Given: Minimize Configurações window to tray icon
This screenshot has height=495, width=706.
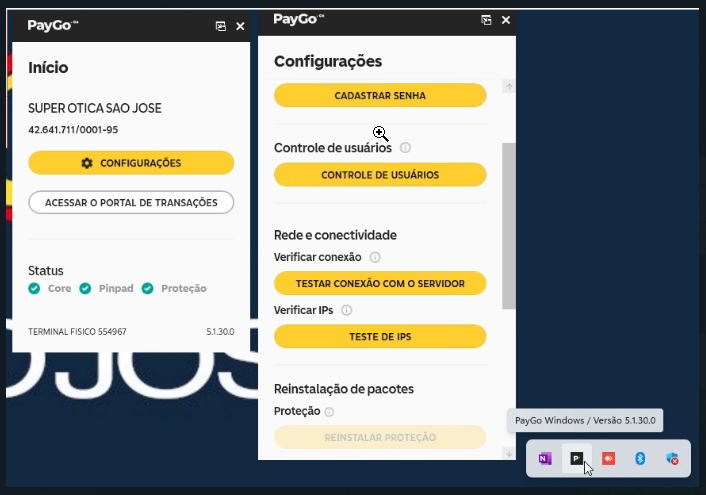Looking at the screenshot, I should [487, 20].
